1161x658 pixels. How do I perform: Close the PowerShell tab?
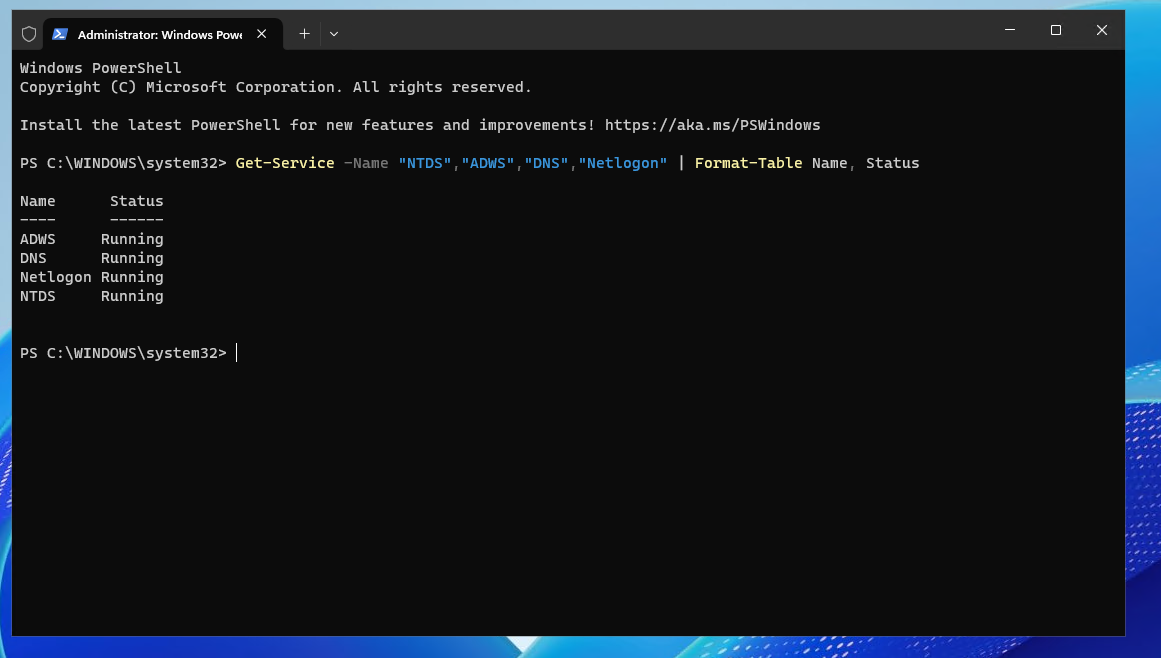pyautogui.click(x=261, y=34)
